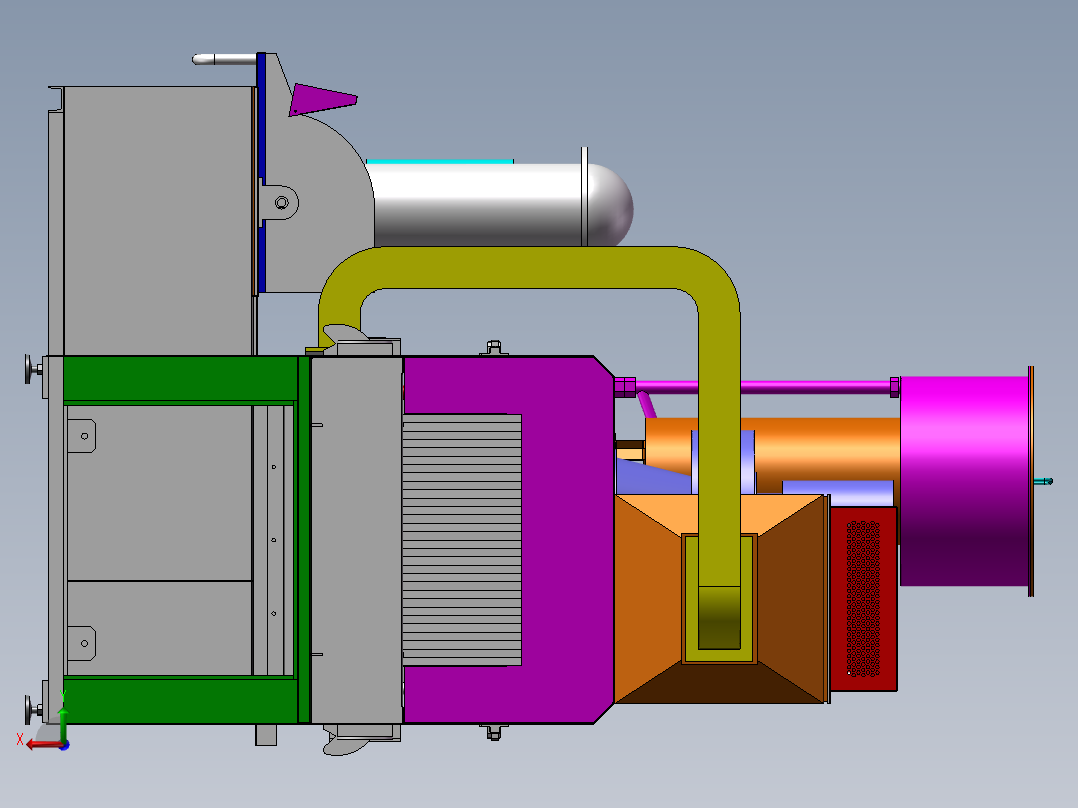Click the lower black hand knob on left
Viewport: 1078px width, 808px height.
click(x=32, y=710)
